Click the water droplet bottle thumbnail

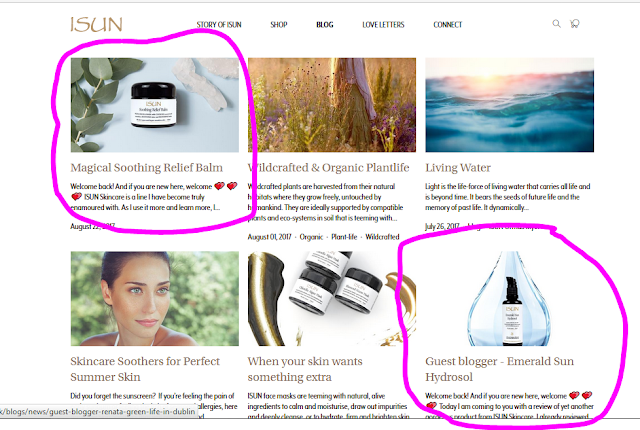509,299
